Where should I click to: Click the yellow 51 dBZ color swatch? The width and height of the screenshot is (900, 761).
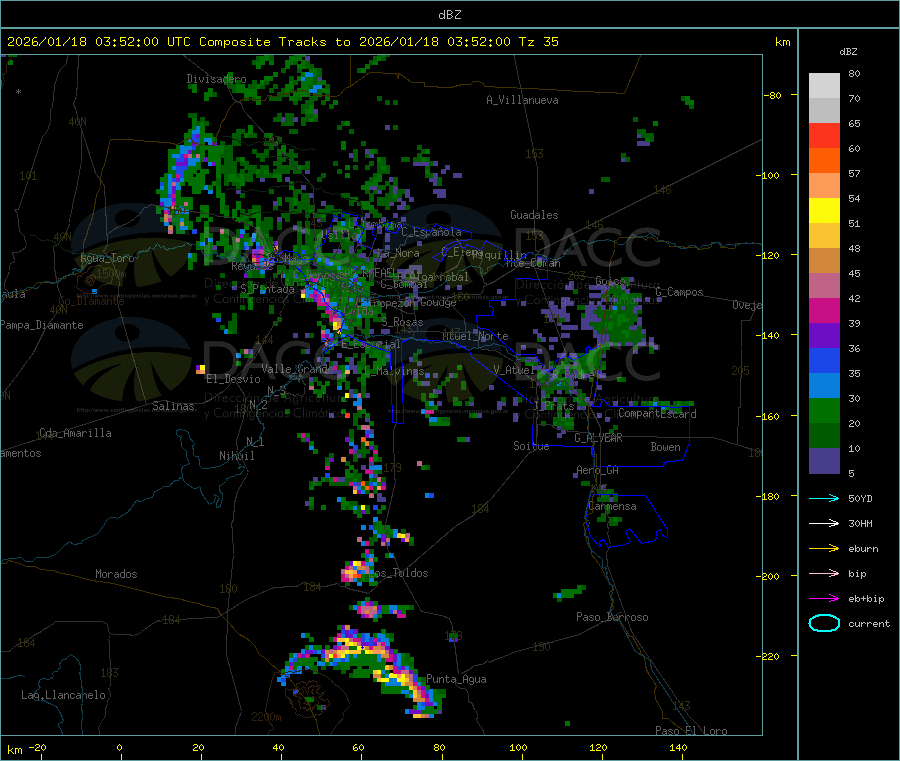coord(824,211)
